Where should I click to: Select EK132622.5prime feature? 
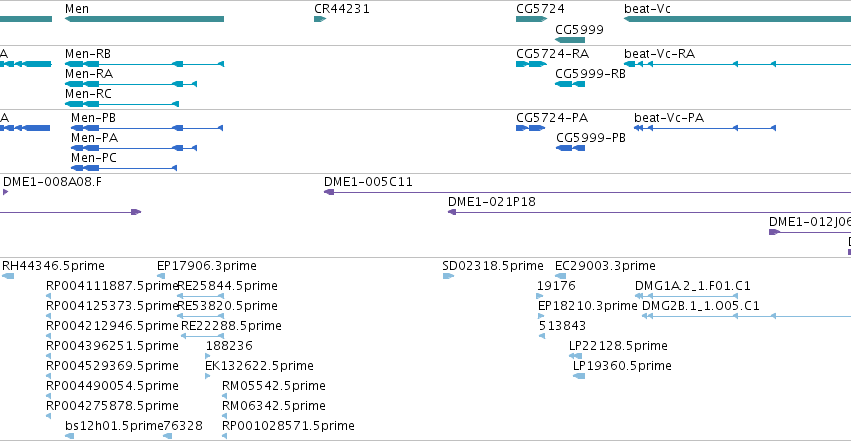208,376
